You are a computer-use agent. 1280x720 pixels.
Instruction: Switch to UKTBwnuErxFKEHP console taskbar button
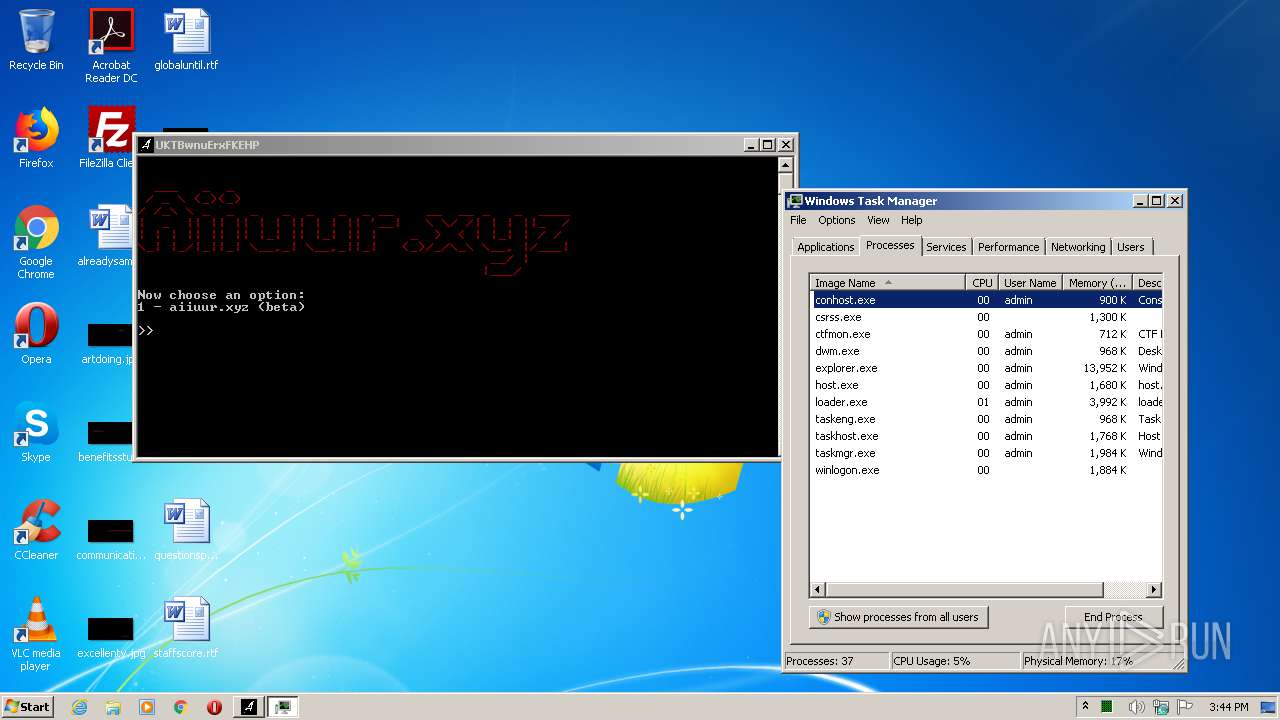249,707
